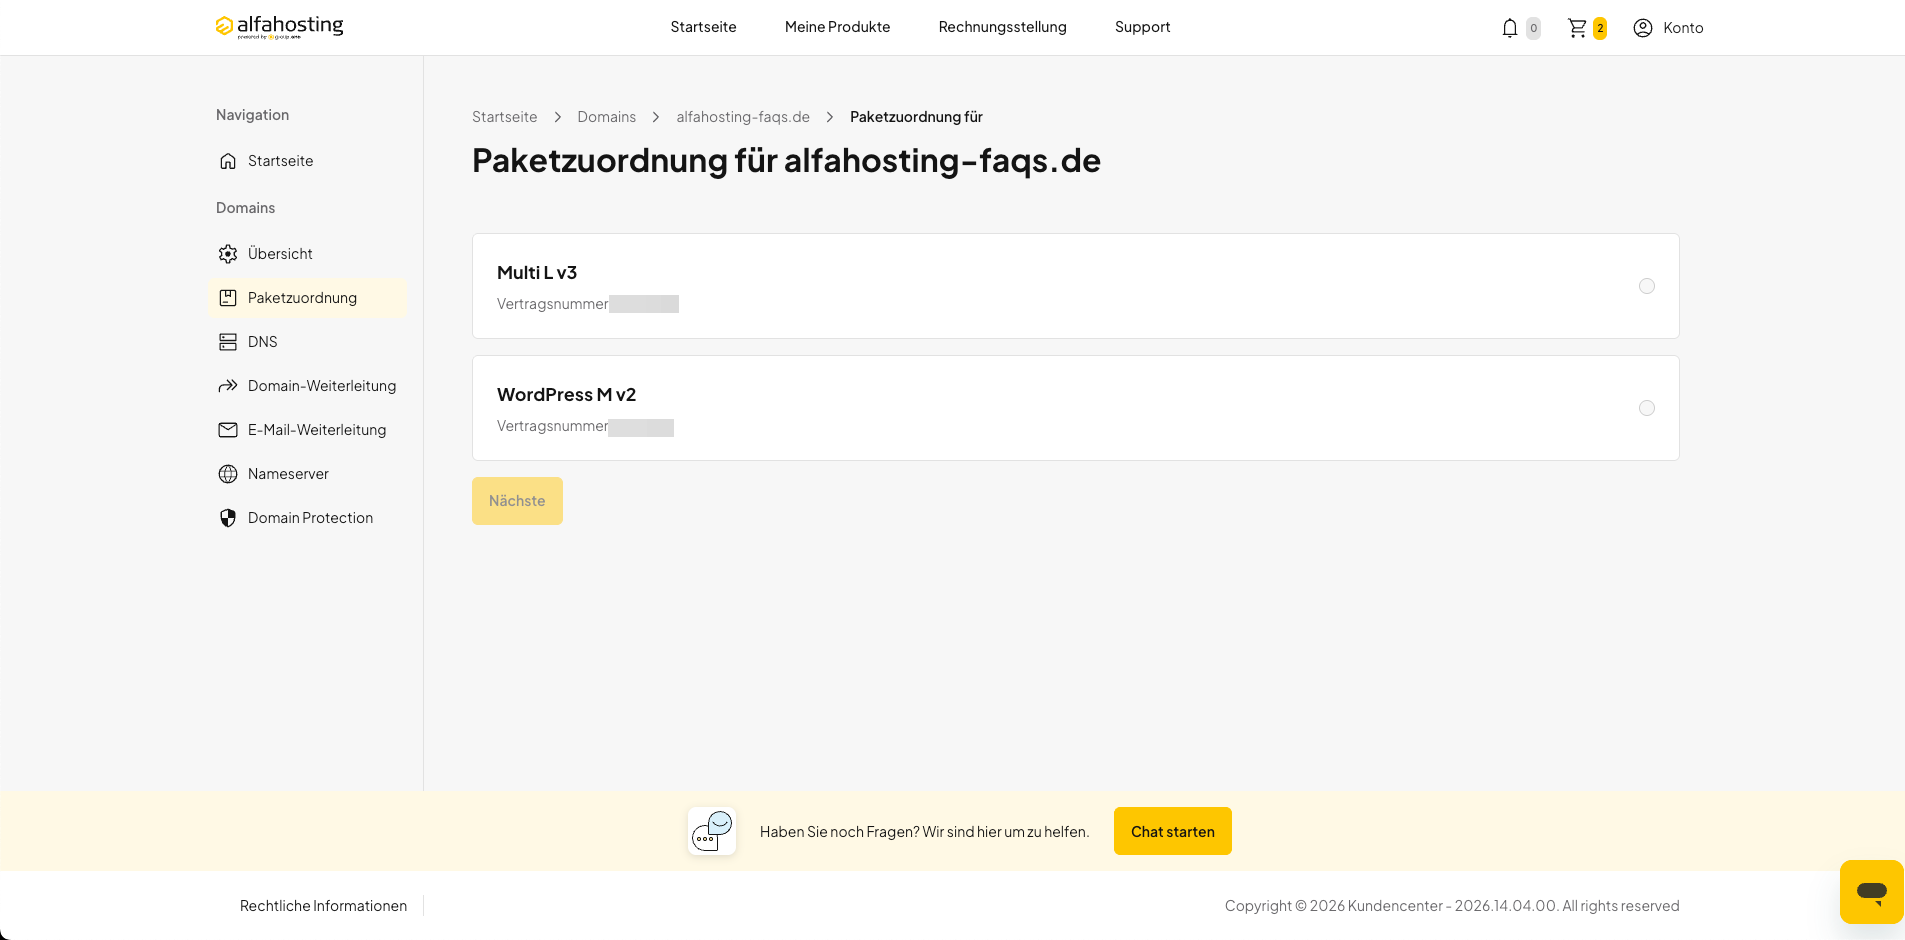The width and height of the screenshot is (1905, 940).
Task: Open Paketzuordnung sidebar item
Action: click(x=308, y=298)
